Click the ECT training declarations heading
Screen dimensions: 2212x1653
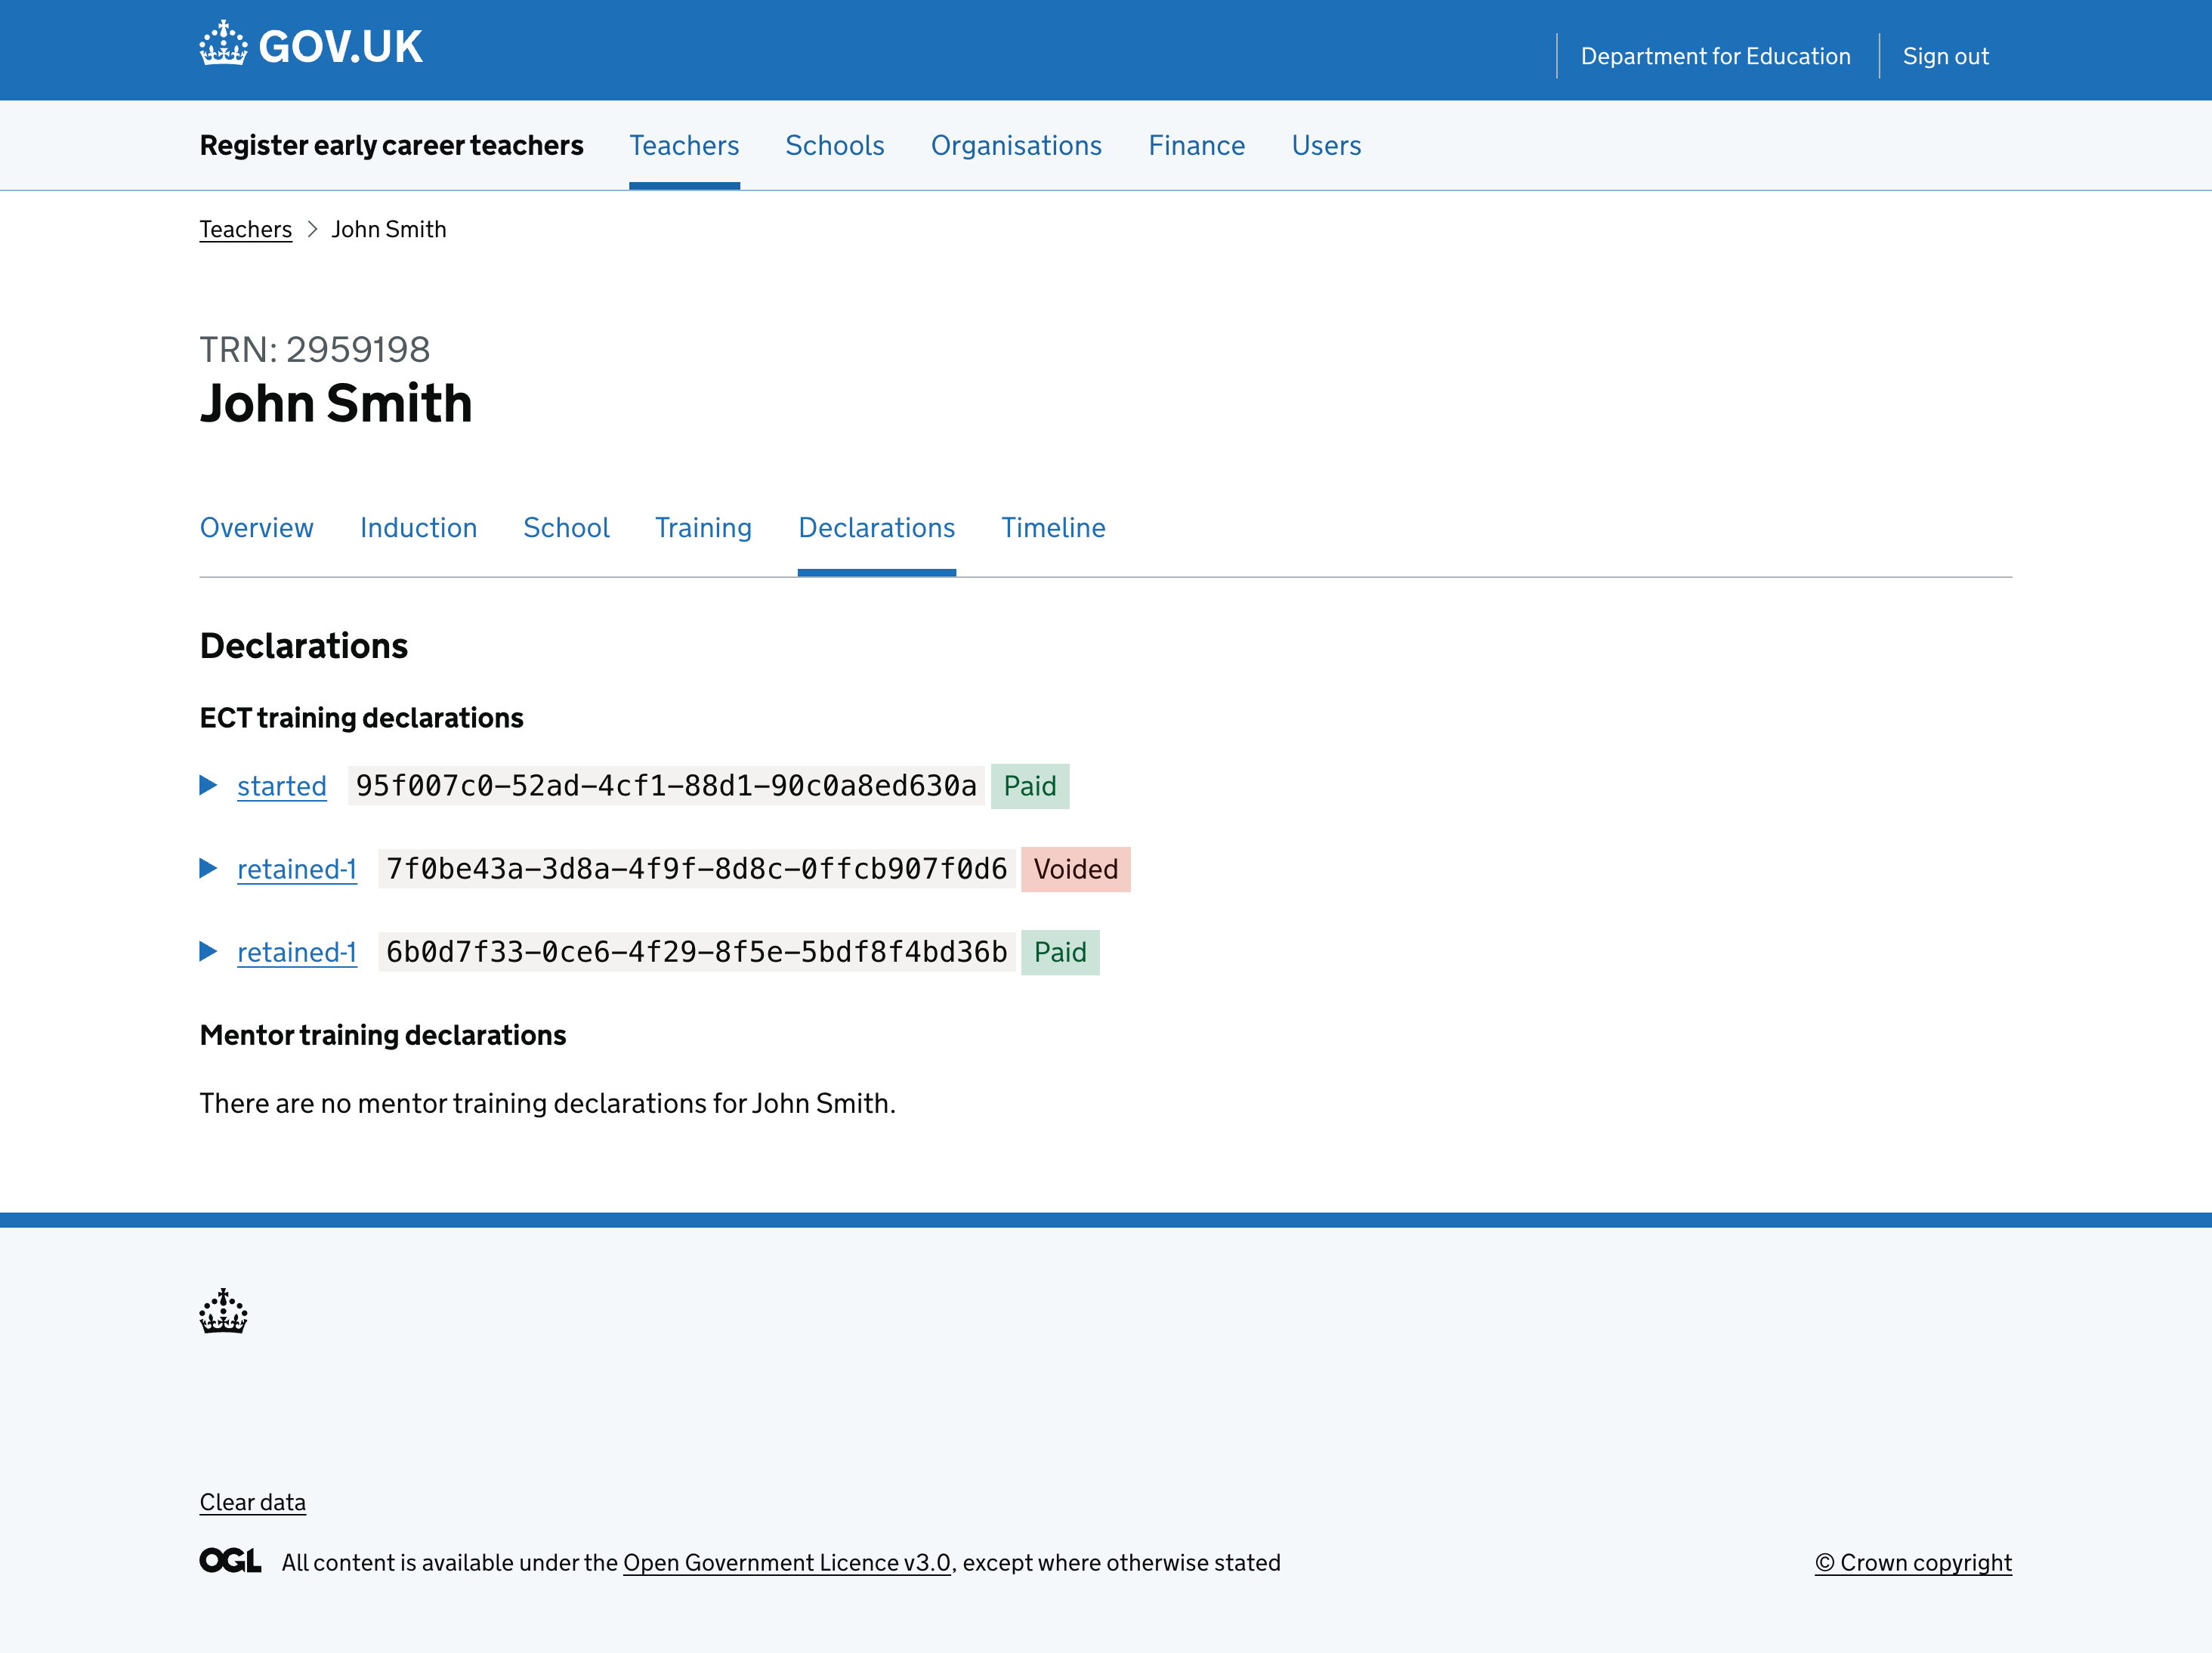coord(361,718)
